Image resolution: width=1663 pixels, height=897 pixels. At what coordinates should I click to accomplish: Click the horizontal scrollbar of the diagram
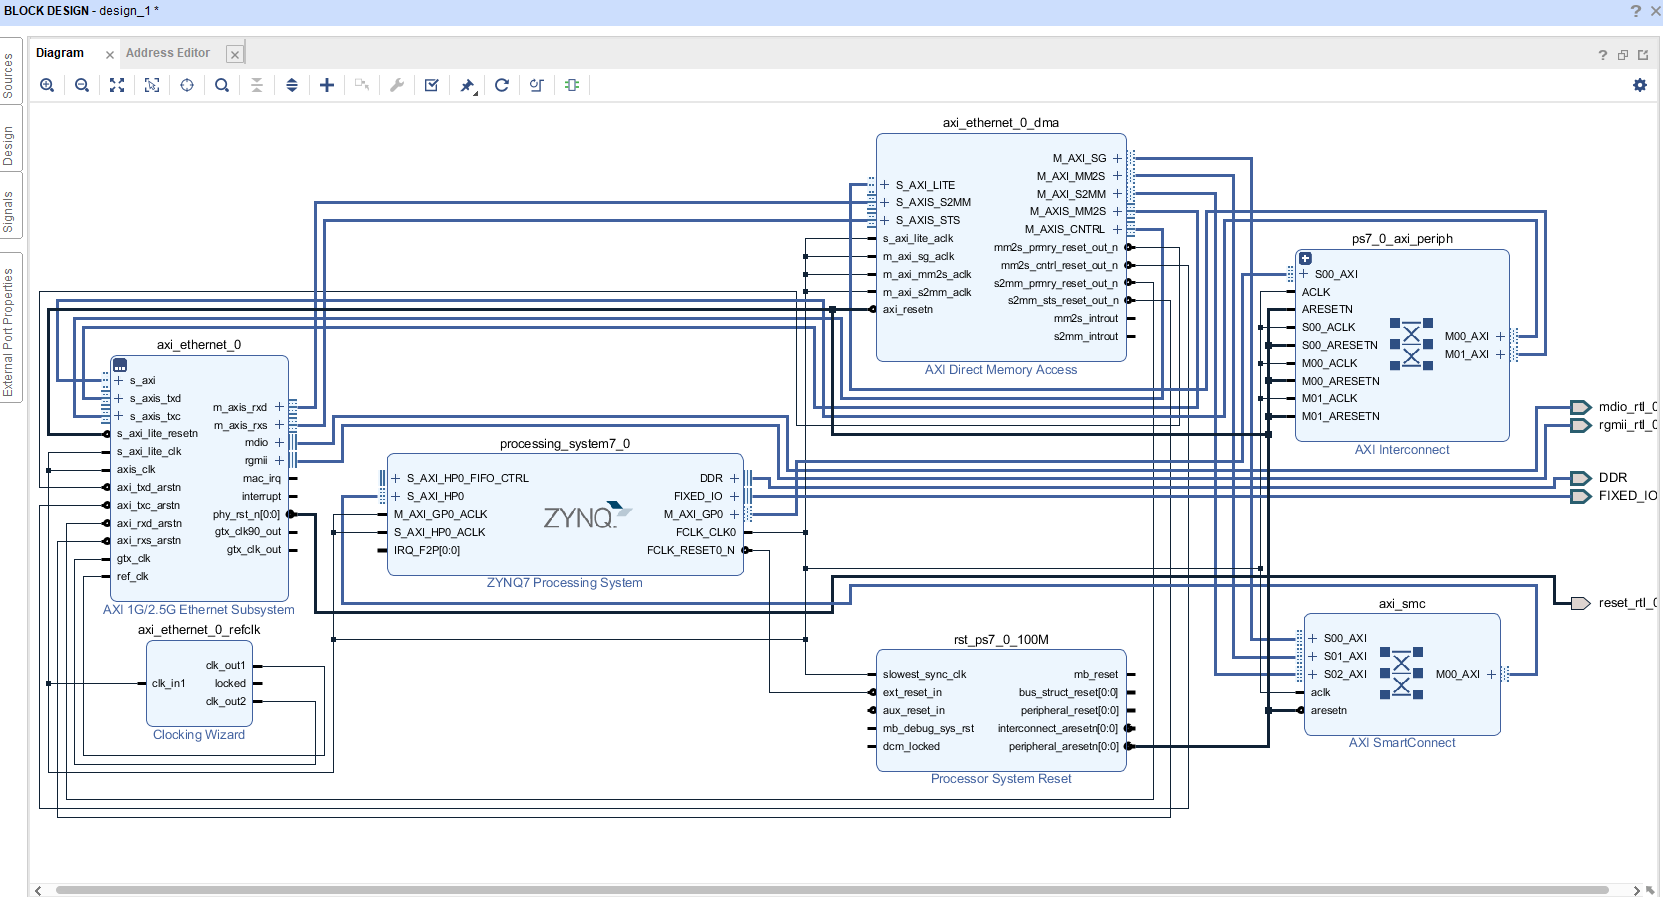pyautogui.click(x=832, y=890)
